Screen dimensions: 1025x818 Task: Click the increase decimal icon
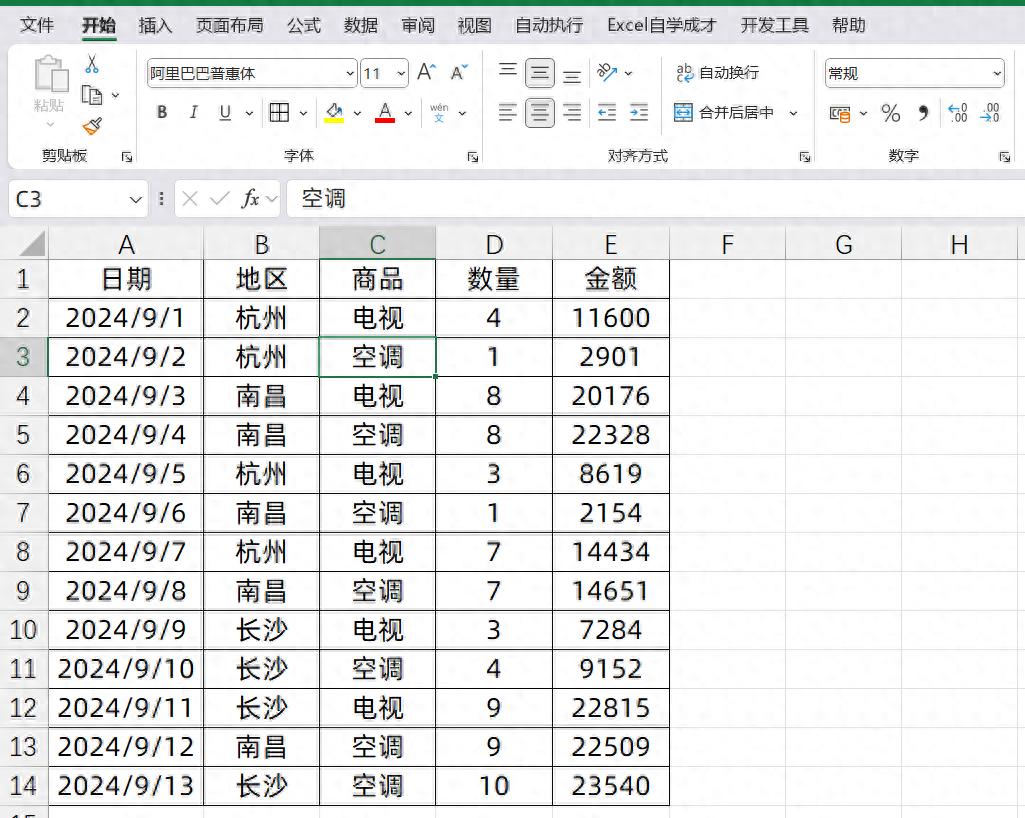[x=958, y=112]
